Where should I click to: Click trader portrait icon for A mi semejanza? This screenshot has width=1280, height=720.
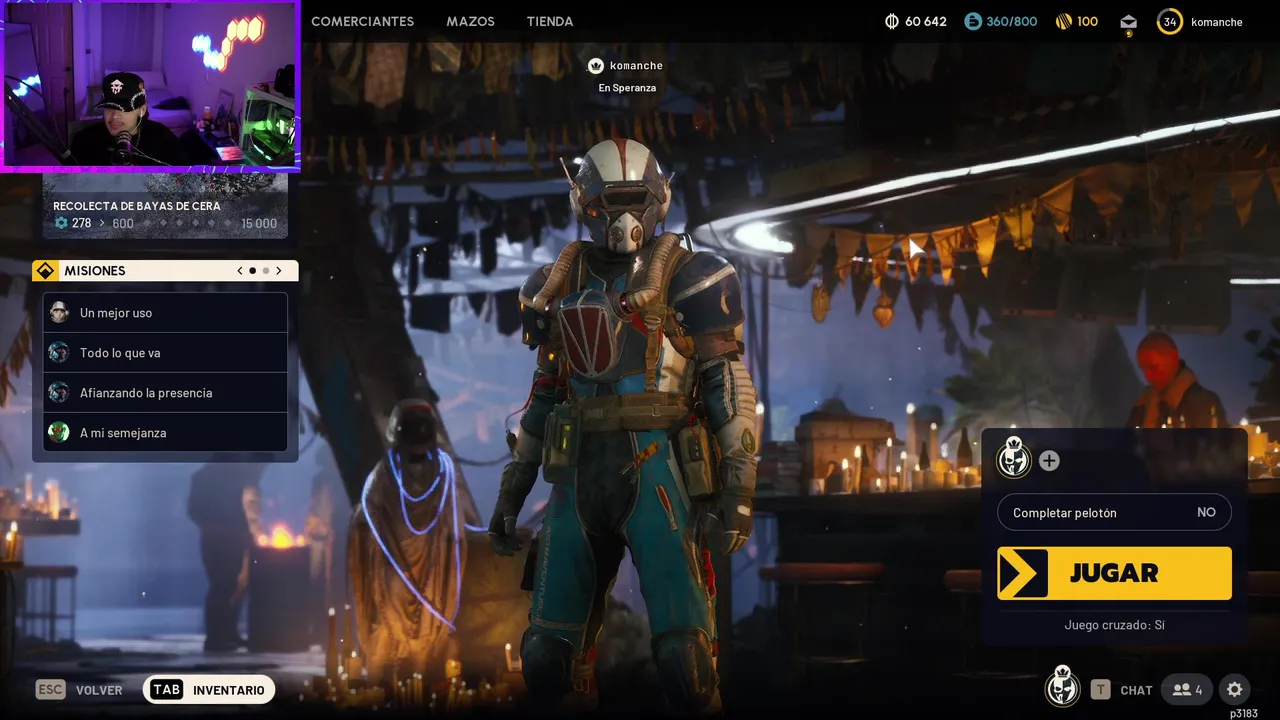(x=59, y=432)
